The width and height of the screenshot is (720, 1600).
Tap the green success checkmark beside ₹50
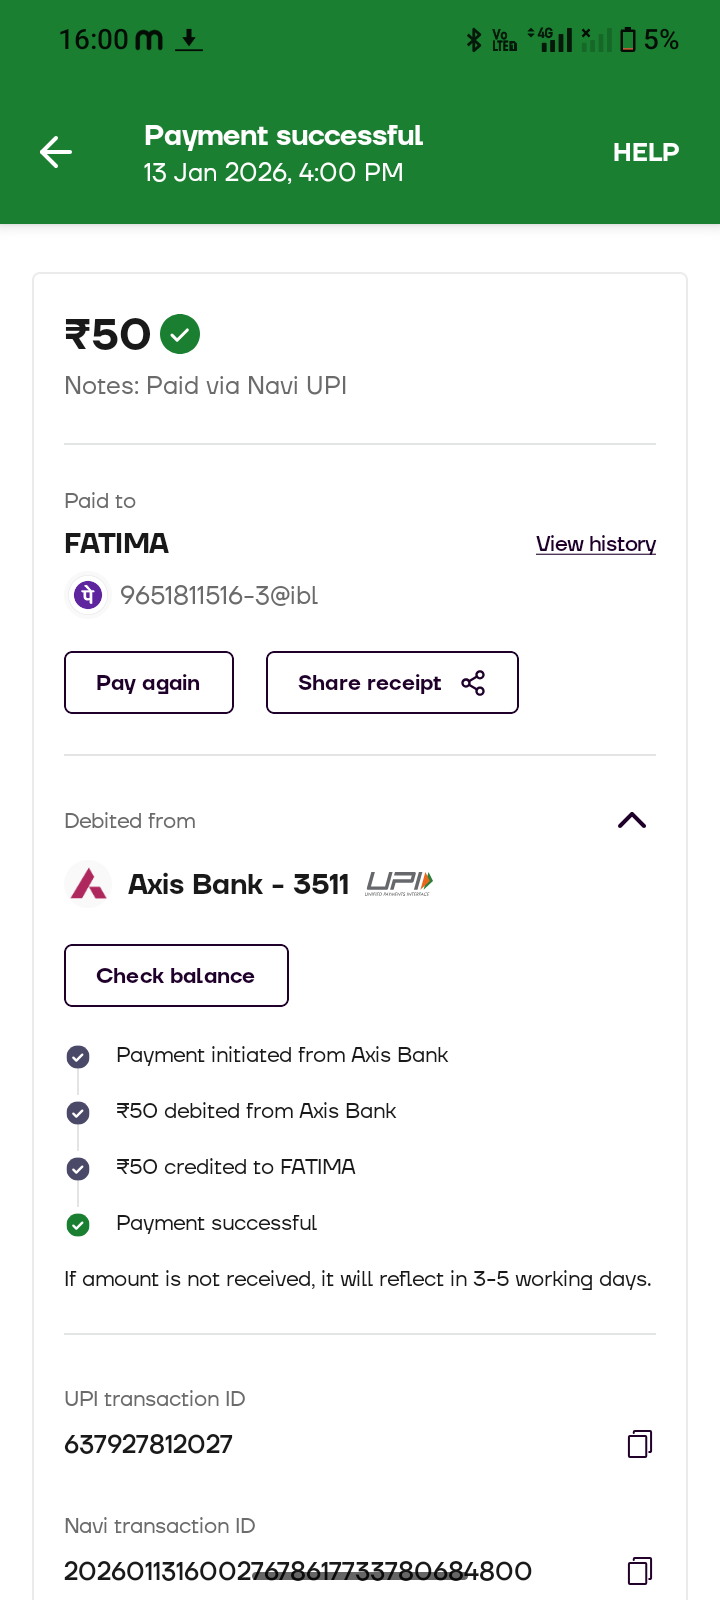coord(180,334)
